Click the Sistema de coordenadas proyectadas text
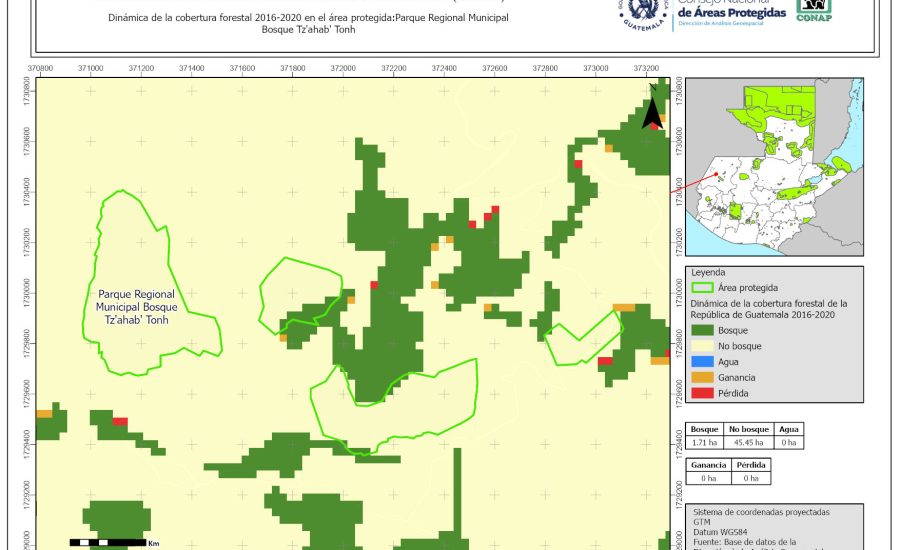900x550 pixels. pos(761,512)
